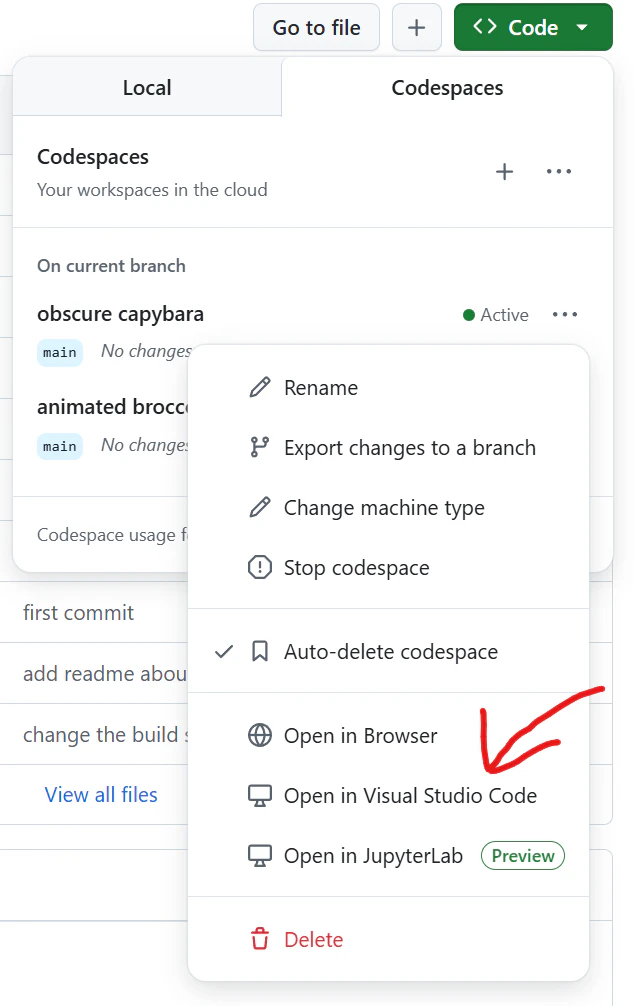
Task: Click the monitor icon for JupyterLab
Action: coord(259,855)
